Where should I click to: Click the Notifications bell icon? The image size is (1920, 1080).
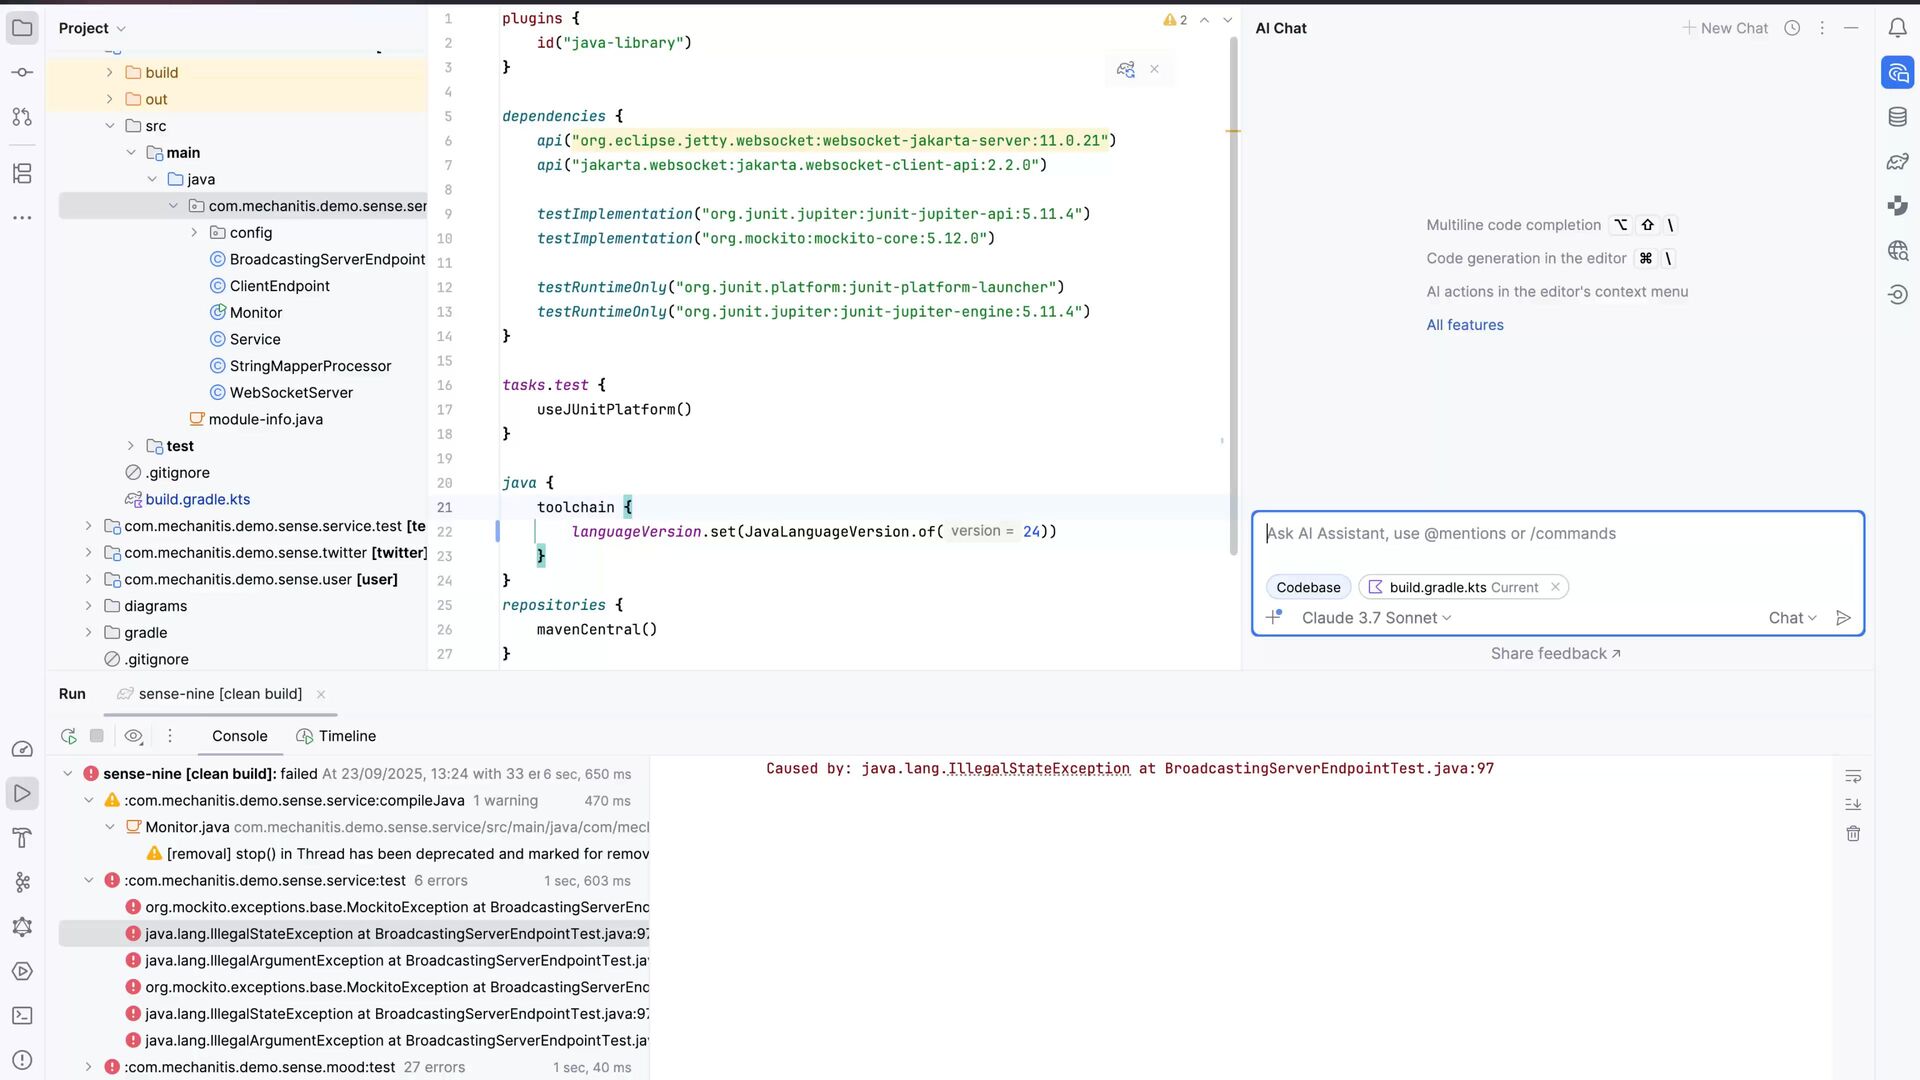click(1897, 28)
